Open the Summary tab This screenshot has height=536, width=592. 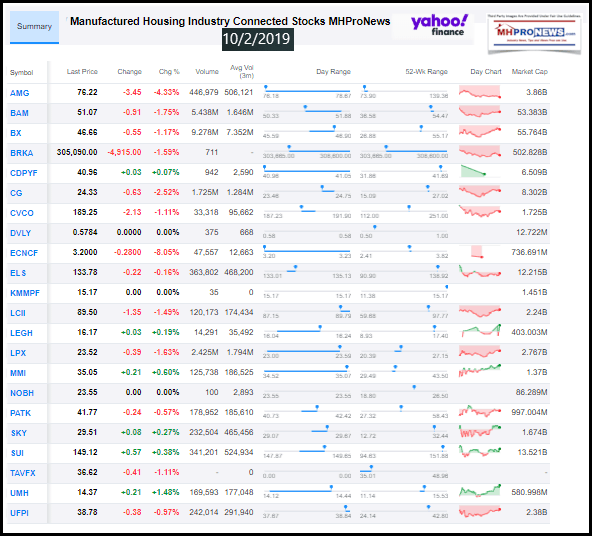pyautogui.click(x=34, y=26)
